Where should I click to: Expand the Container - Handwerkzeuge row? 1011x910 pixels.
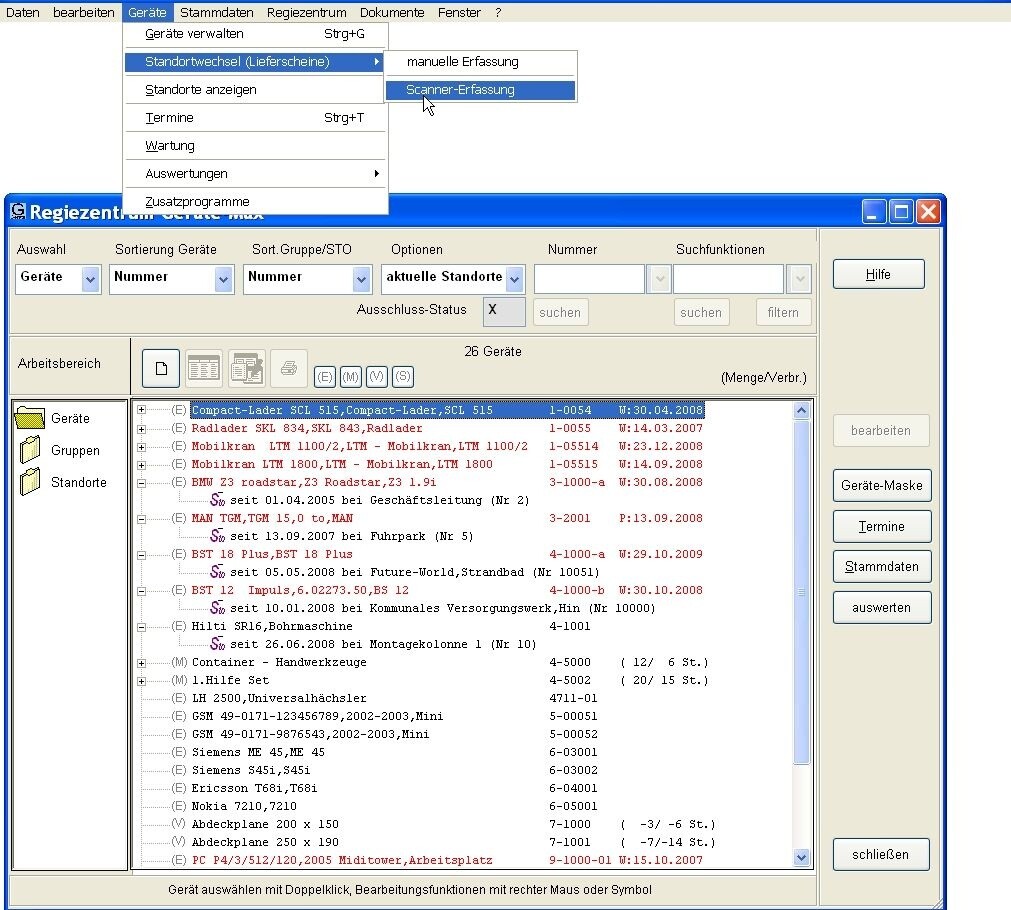[x=141, y=663]
